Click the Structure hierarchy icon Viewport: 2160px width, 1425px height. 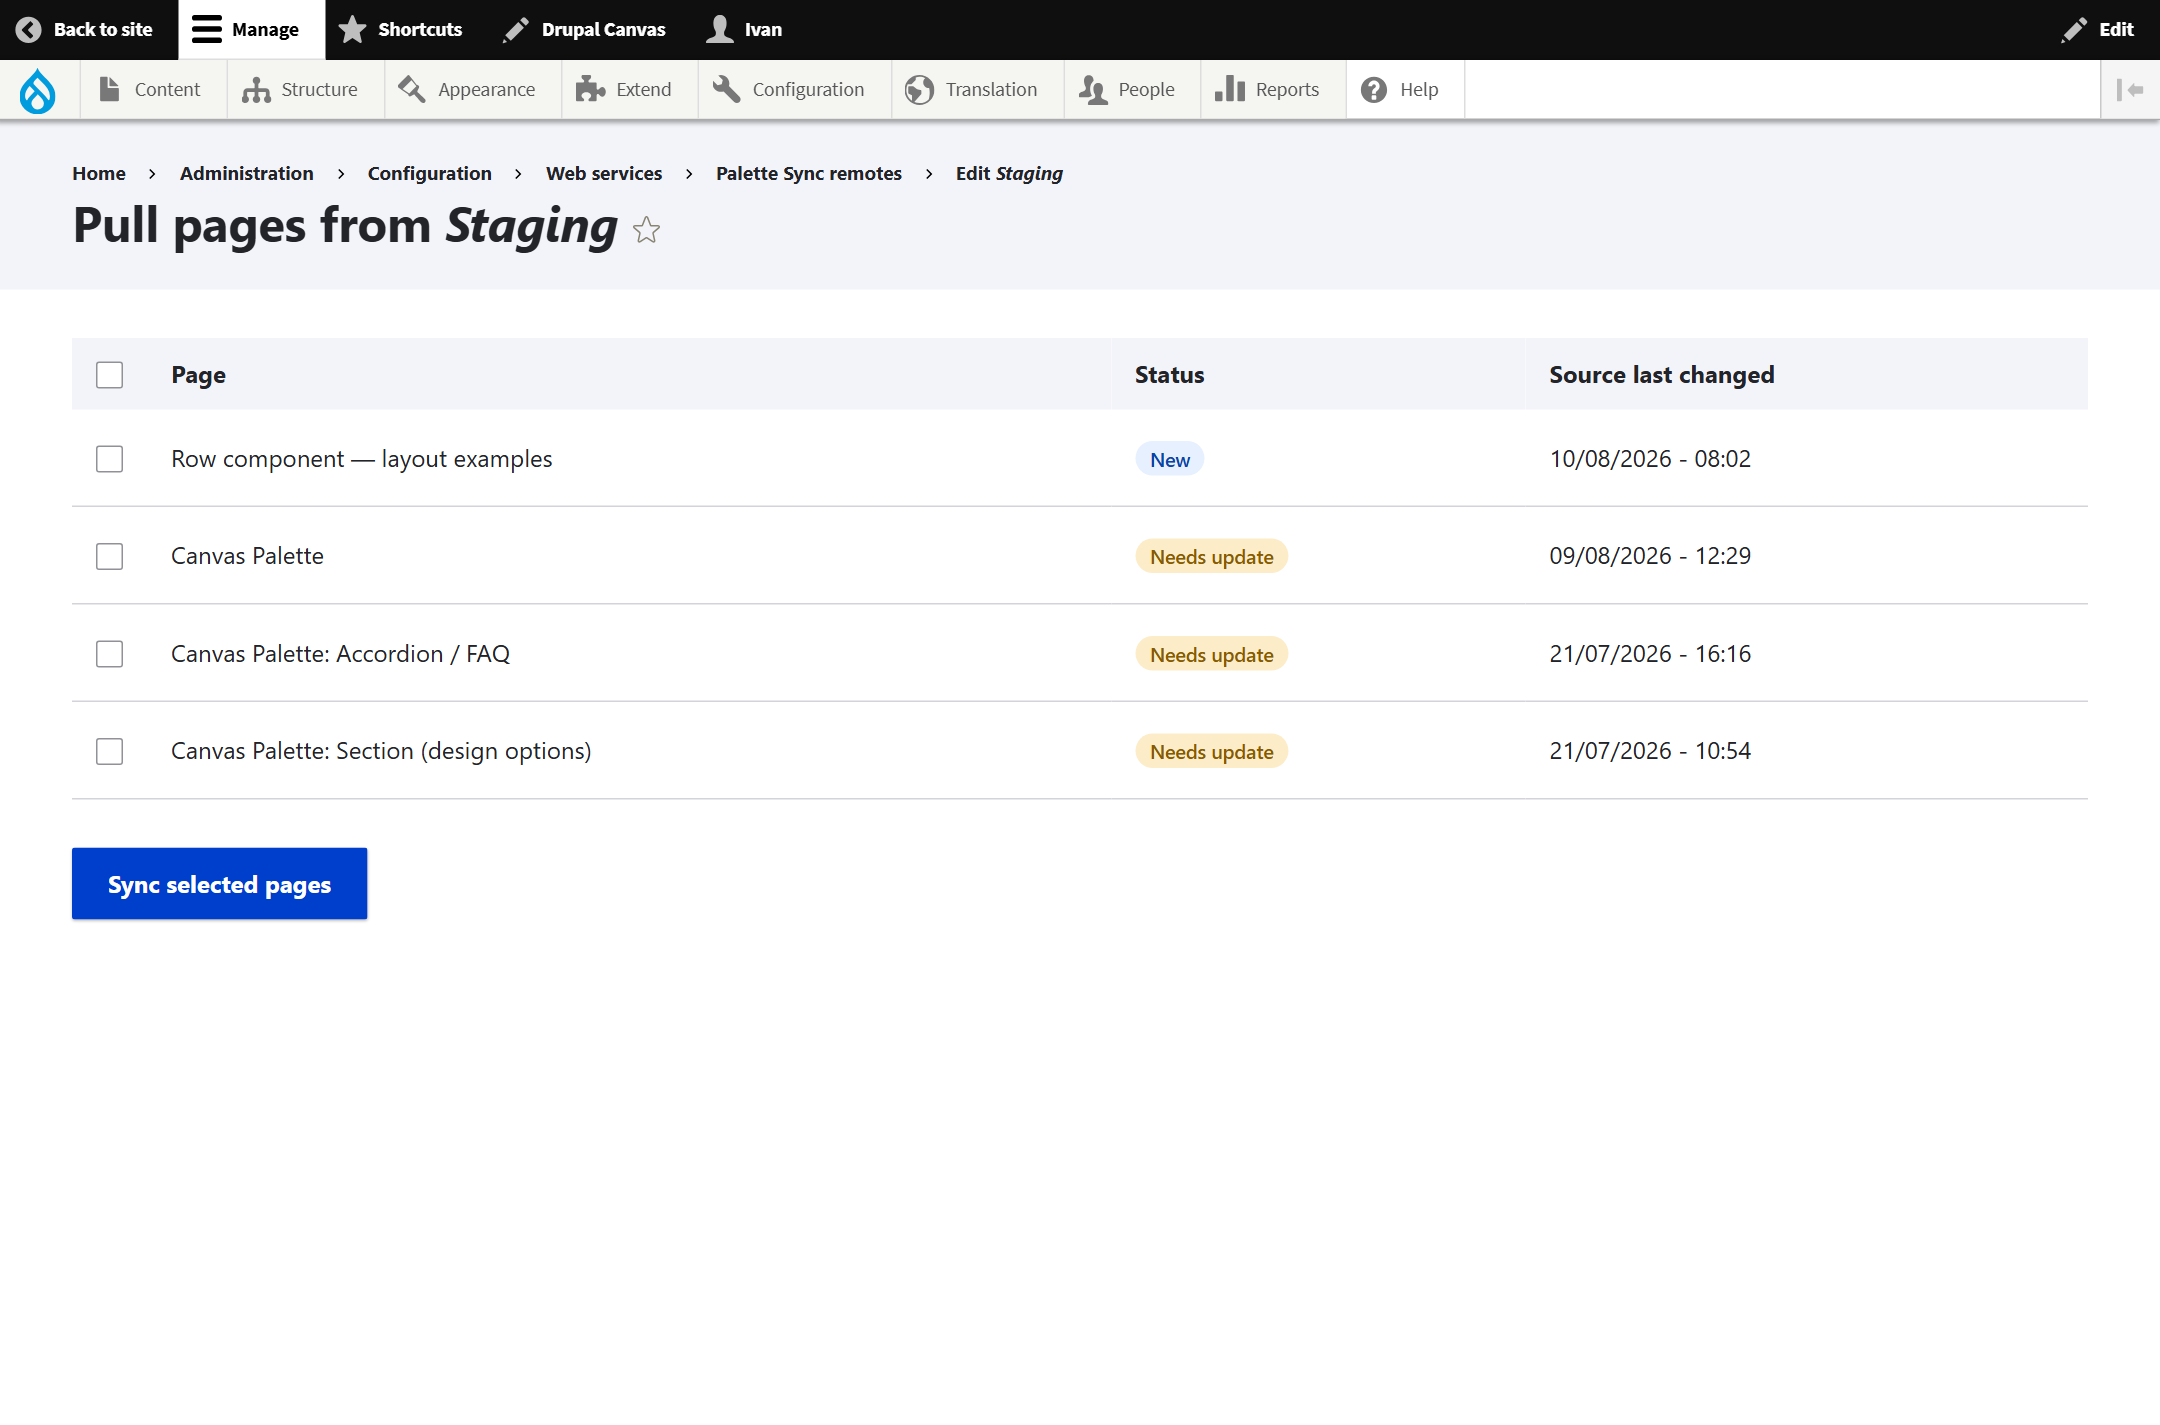256,90
